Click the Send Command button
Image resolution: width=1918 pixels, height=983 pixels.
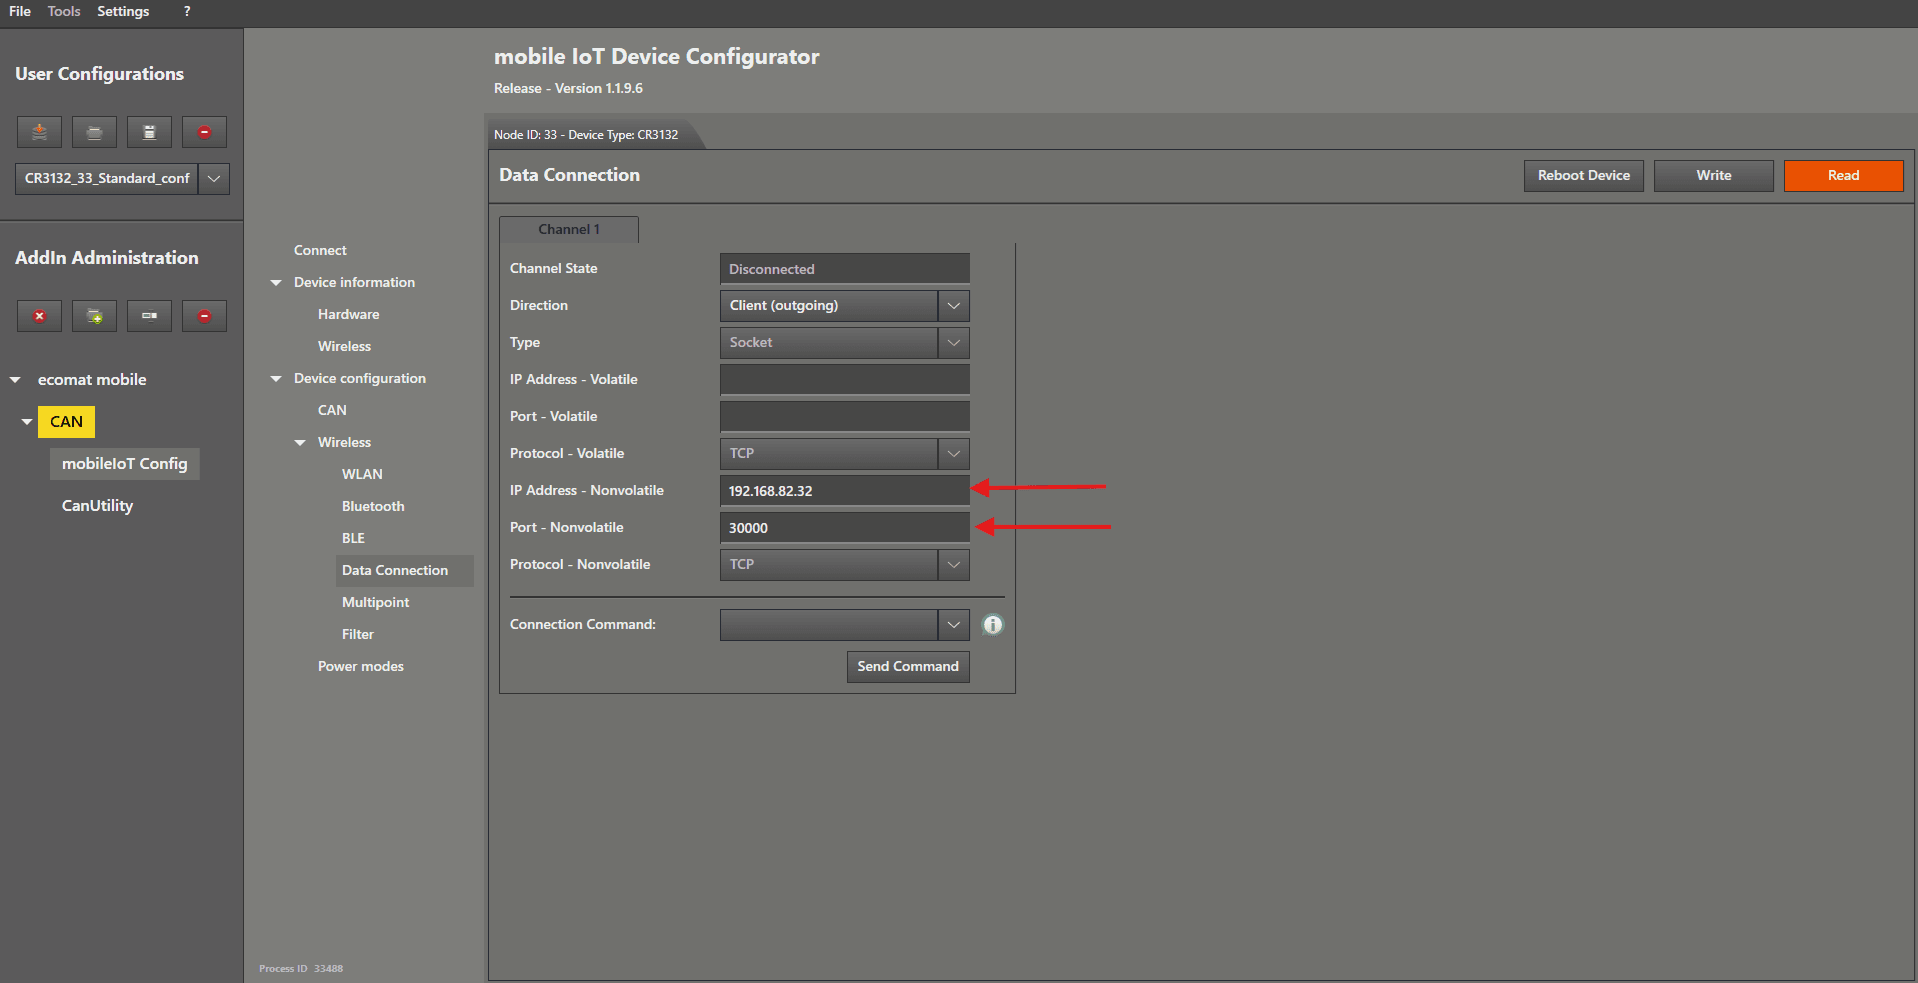pos(907,667)
